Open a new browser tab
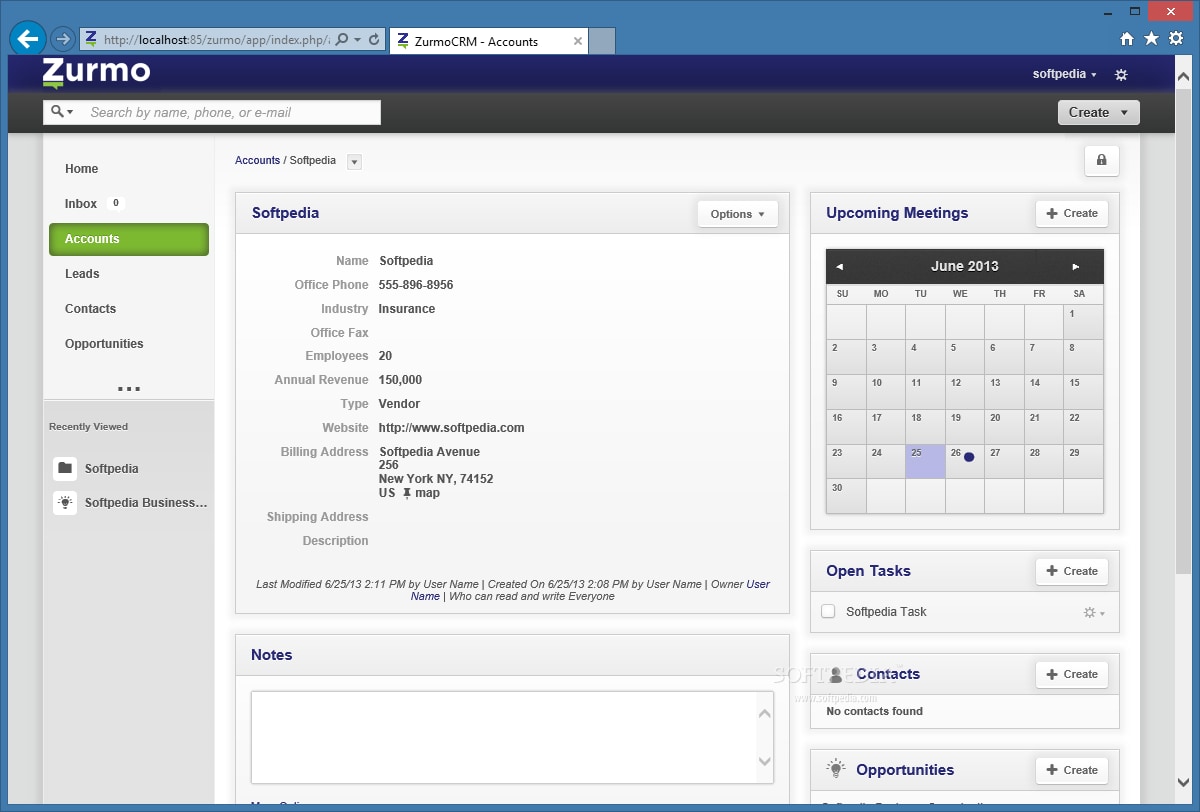 click(602, 41)
